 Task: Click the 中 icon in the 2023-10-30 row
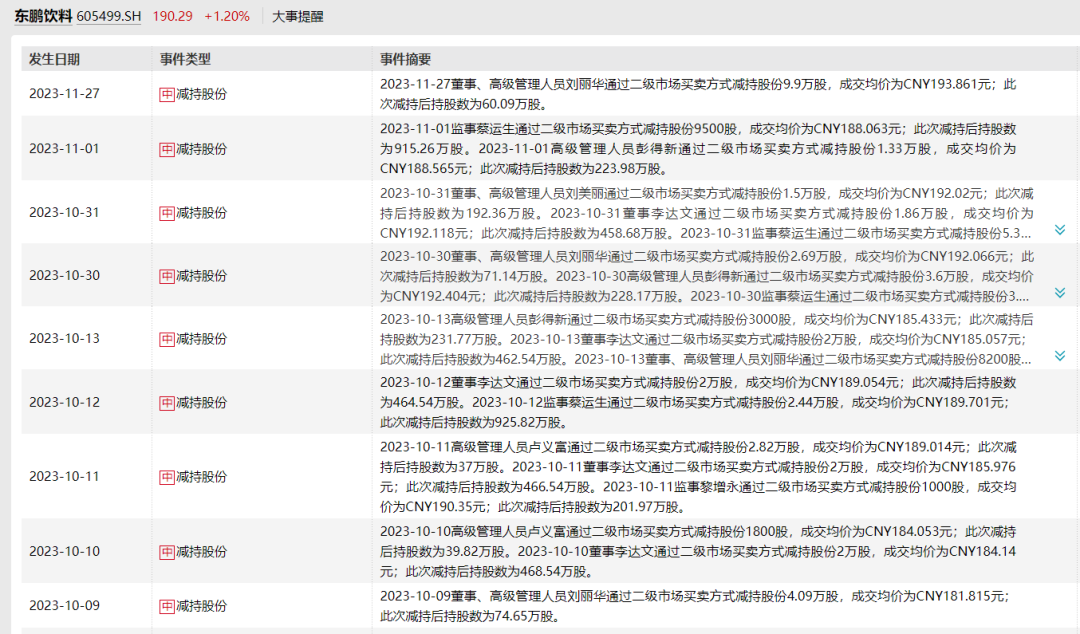[167, 276]
